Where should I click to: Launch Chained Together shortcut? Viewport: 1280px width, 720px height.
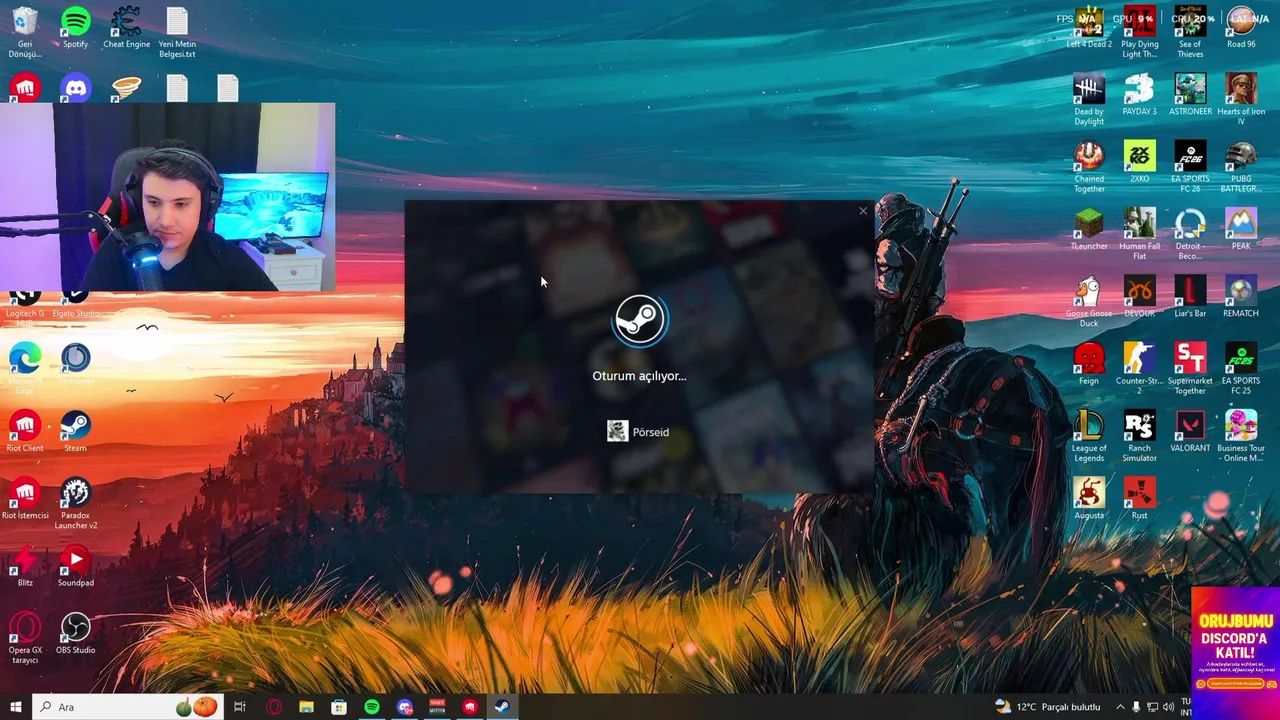(x=1089, y=167)
